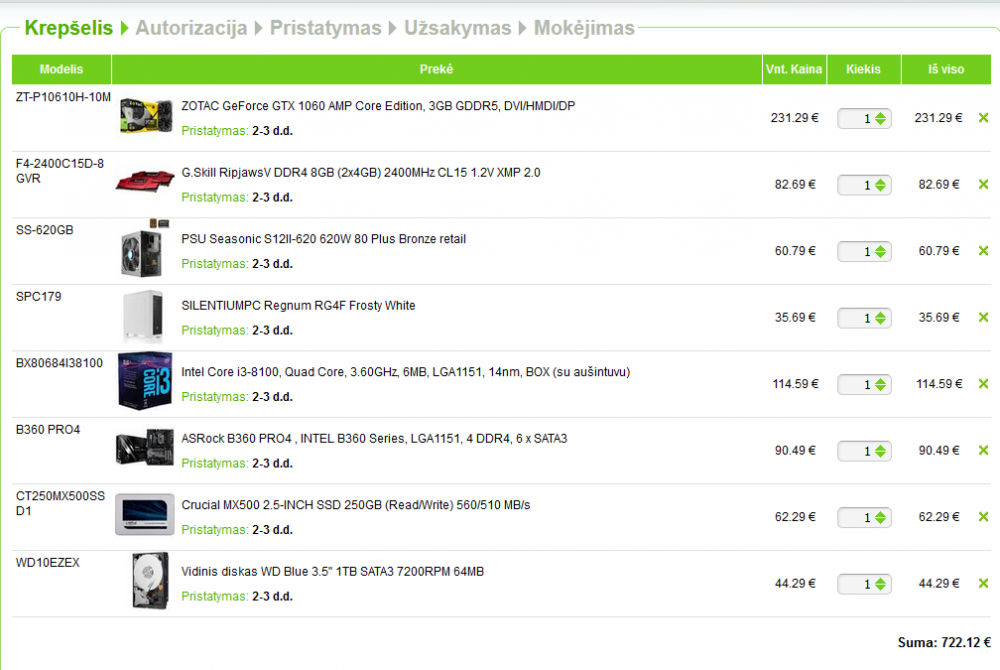Click the Kiekis column header
Viewport: 1000px width, 670px height.
coord(864,69)
